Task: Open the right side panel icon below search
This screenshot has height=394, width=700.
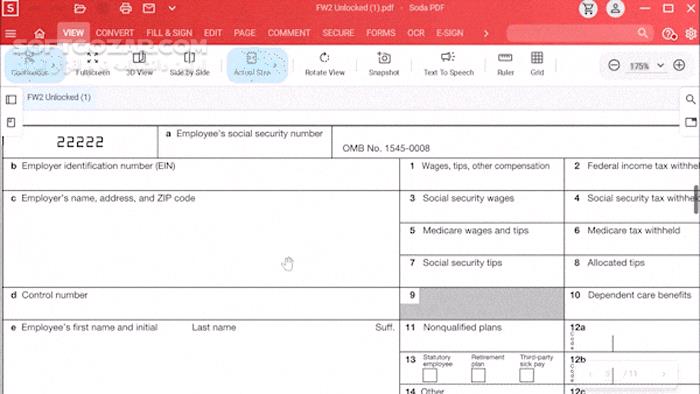Action: (690, 122)
